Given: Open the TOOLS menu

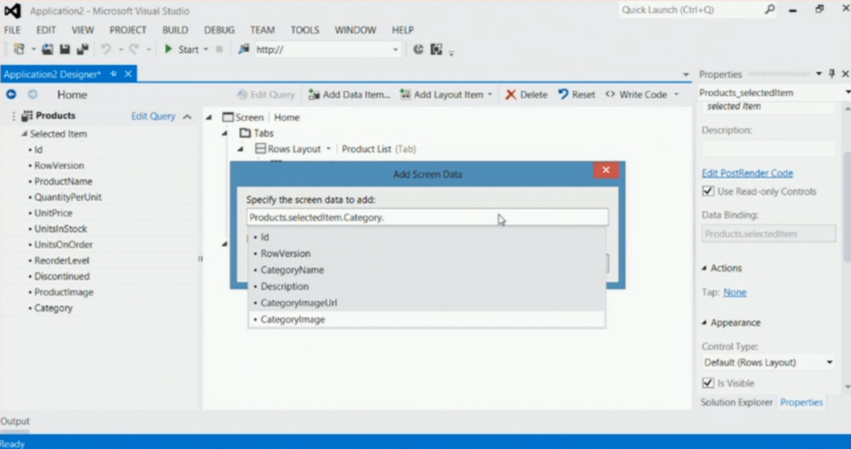Looking at the screenshot, I should coord(304,30).
